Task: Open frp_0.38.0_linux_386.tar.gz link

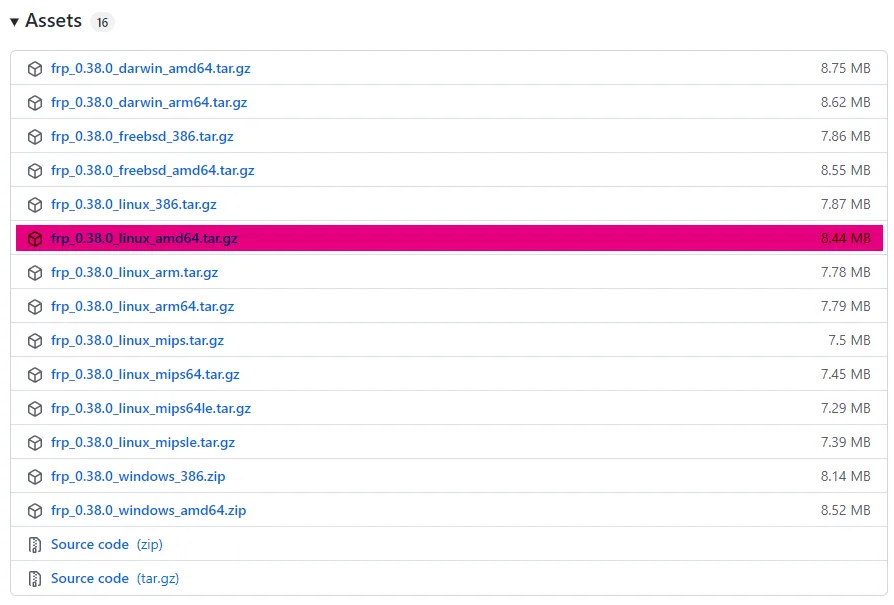Action: click(133, 204)
